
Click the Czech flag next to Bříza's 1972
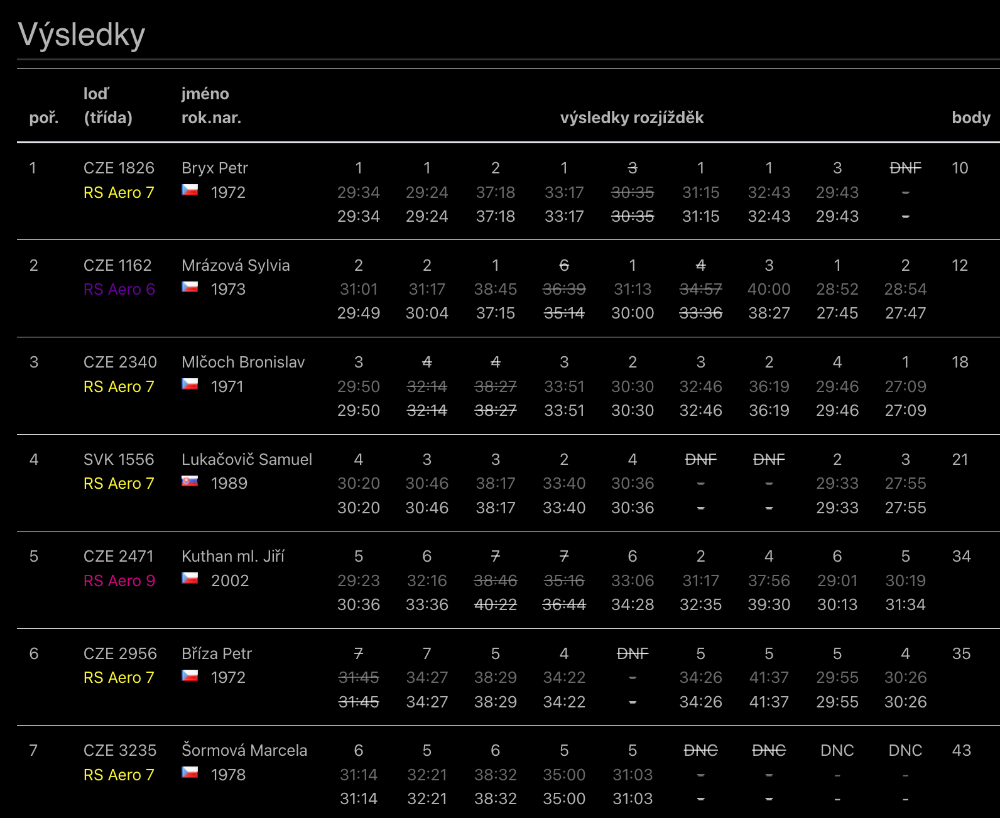189,675
